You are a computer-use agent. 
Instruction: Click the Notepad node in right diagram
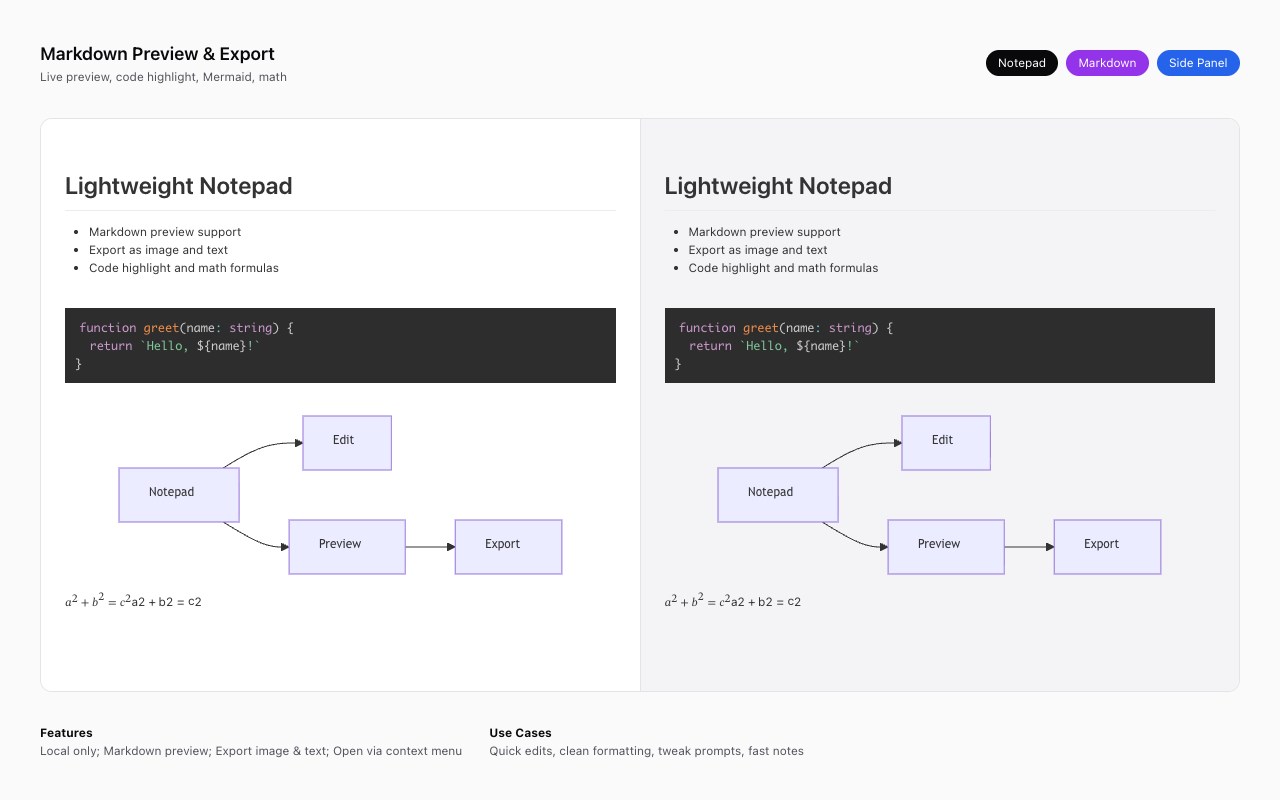tap(777, 494)
